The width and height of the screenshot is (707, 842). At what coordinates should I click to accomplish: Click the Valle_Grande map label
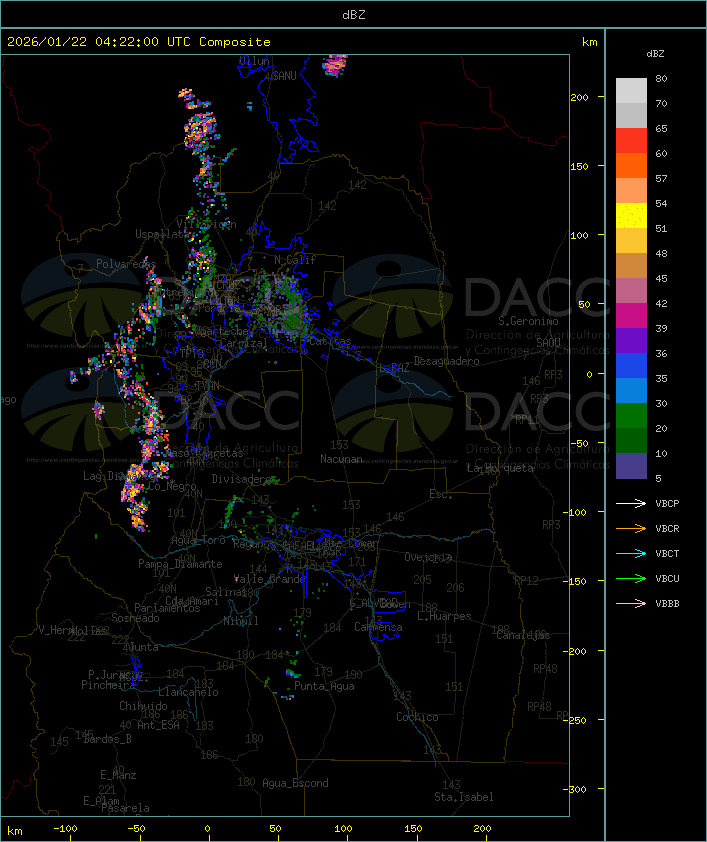tap(270, 579)
